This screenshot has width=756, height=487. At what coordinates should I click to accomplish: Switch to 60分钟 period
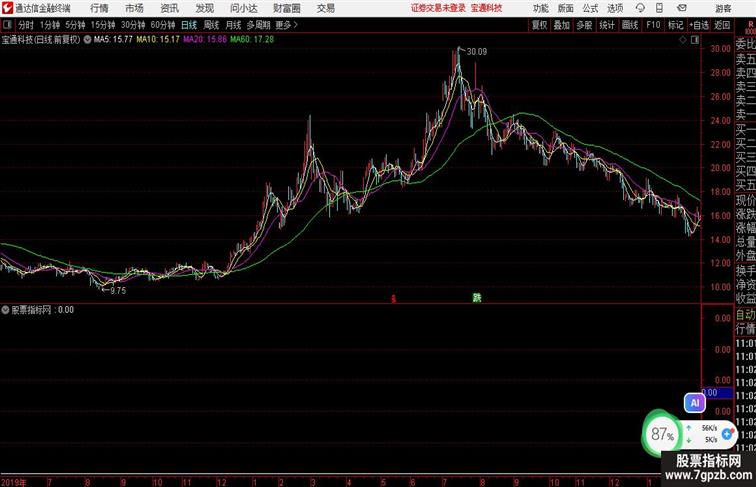163,25
